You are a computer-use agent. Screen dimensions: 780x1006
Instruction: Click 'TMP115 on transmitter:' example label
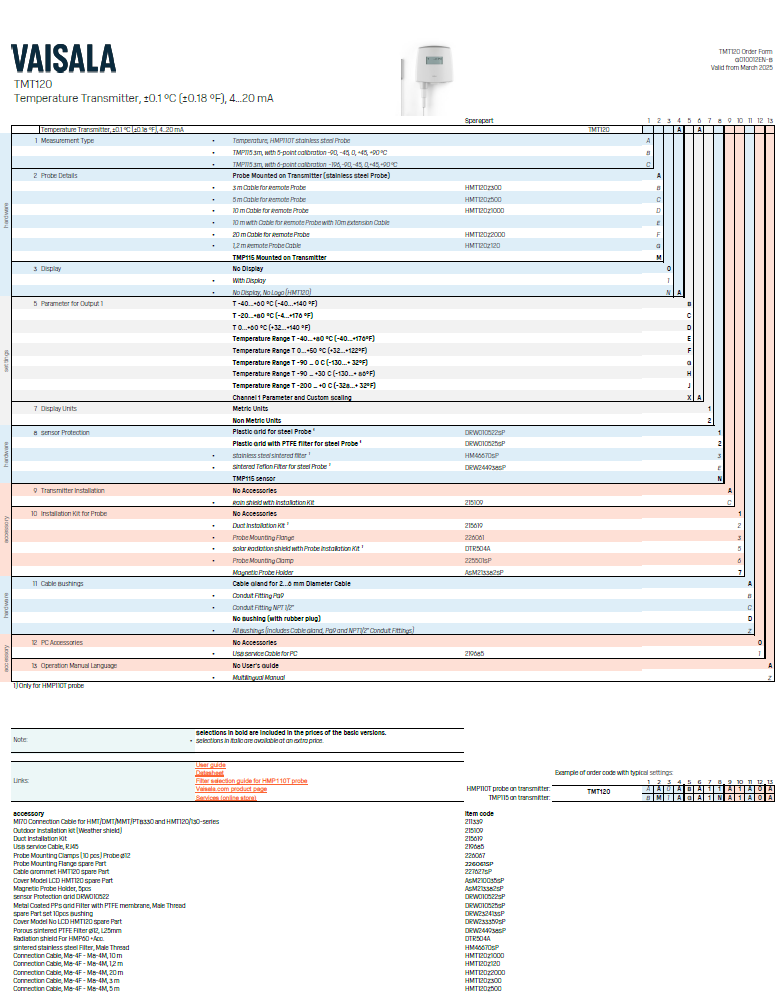(x=519, y=797)
